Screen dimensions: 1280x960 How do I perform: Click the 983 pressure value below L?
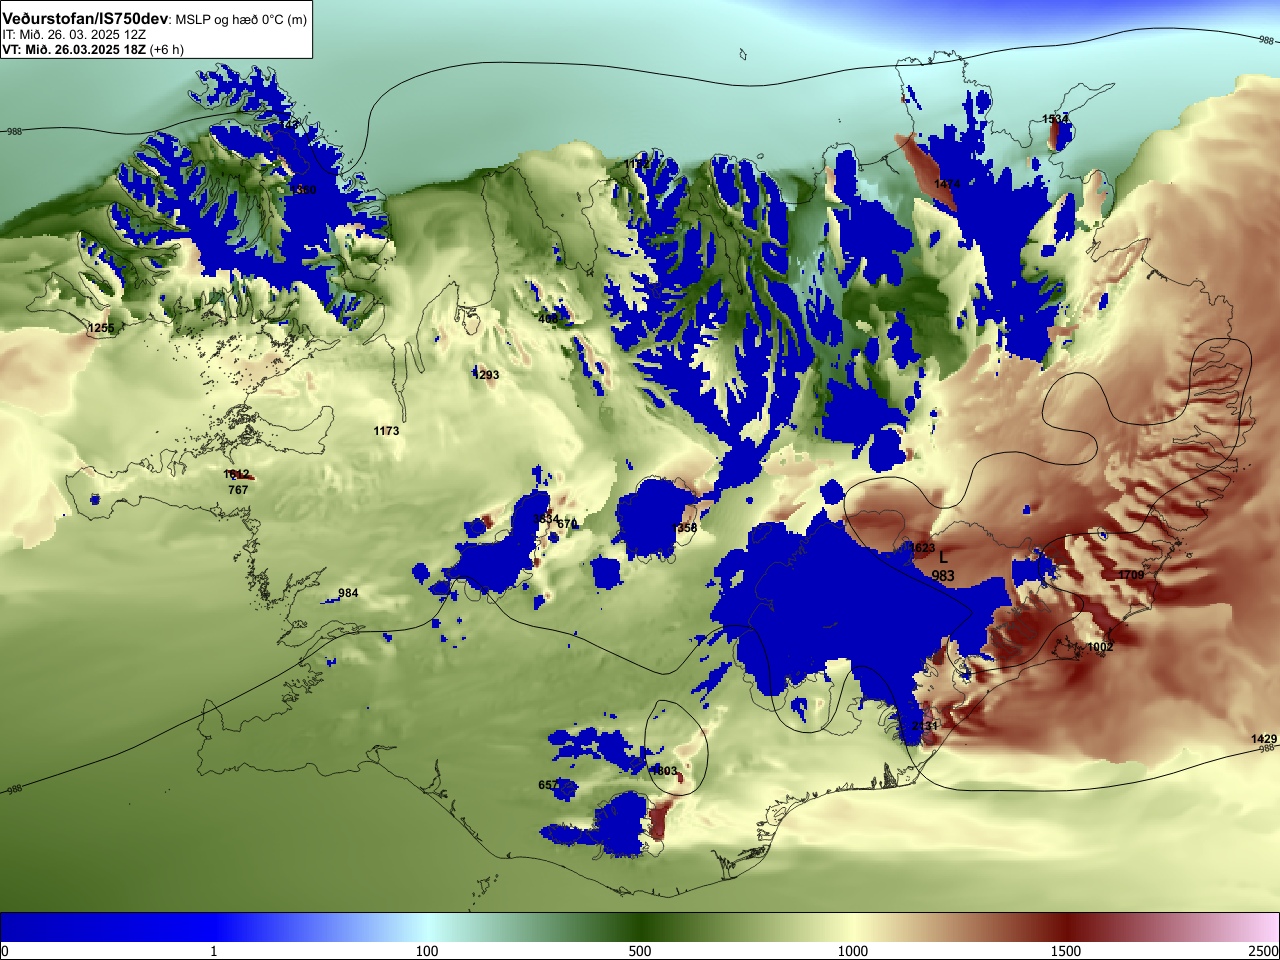point(942,576)
